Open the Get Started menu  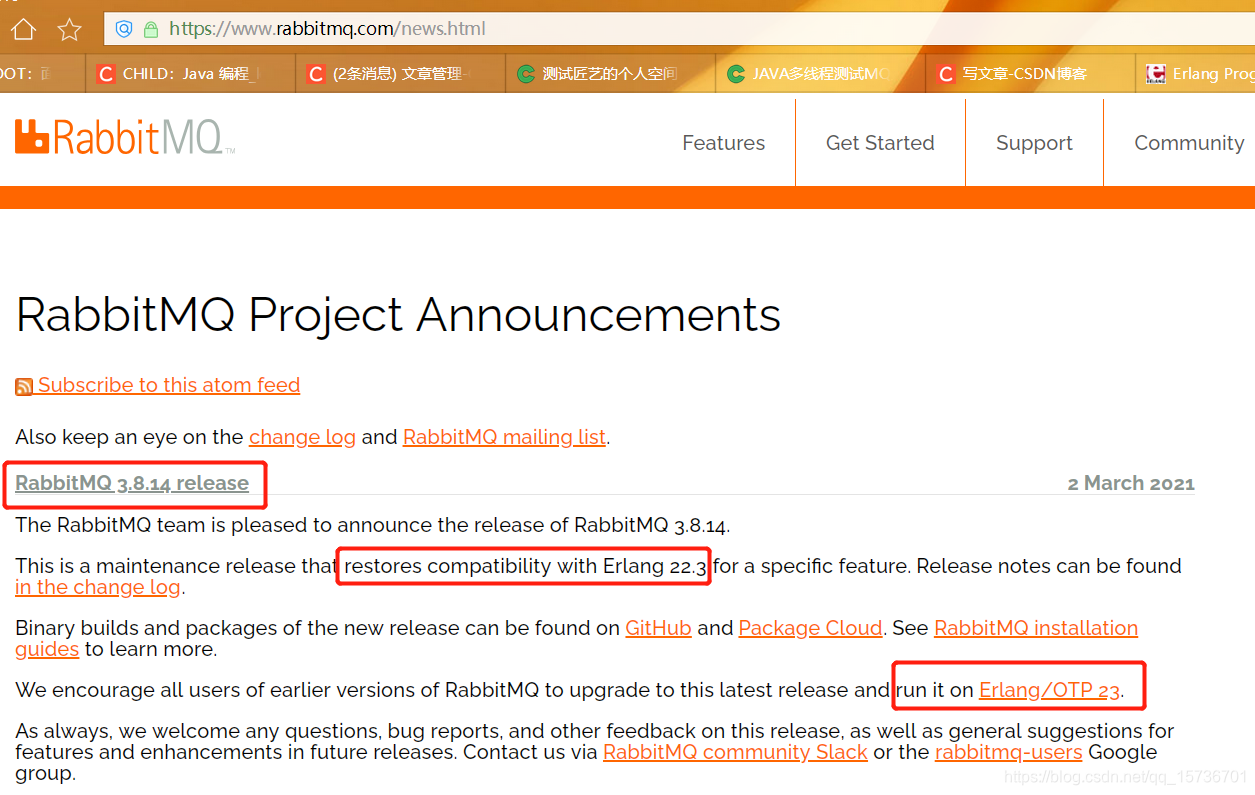pyautogui.click(x=880, y=143)
